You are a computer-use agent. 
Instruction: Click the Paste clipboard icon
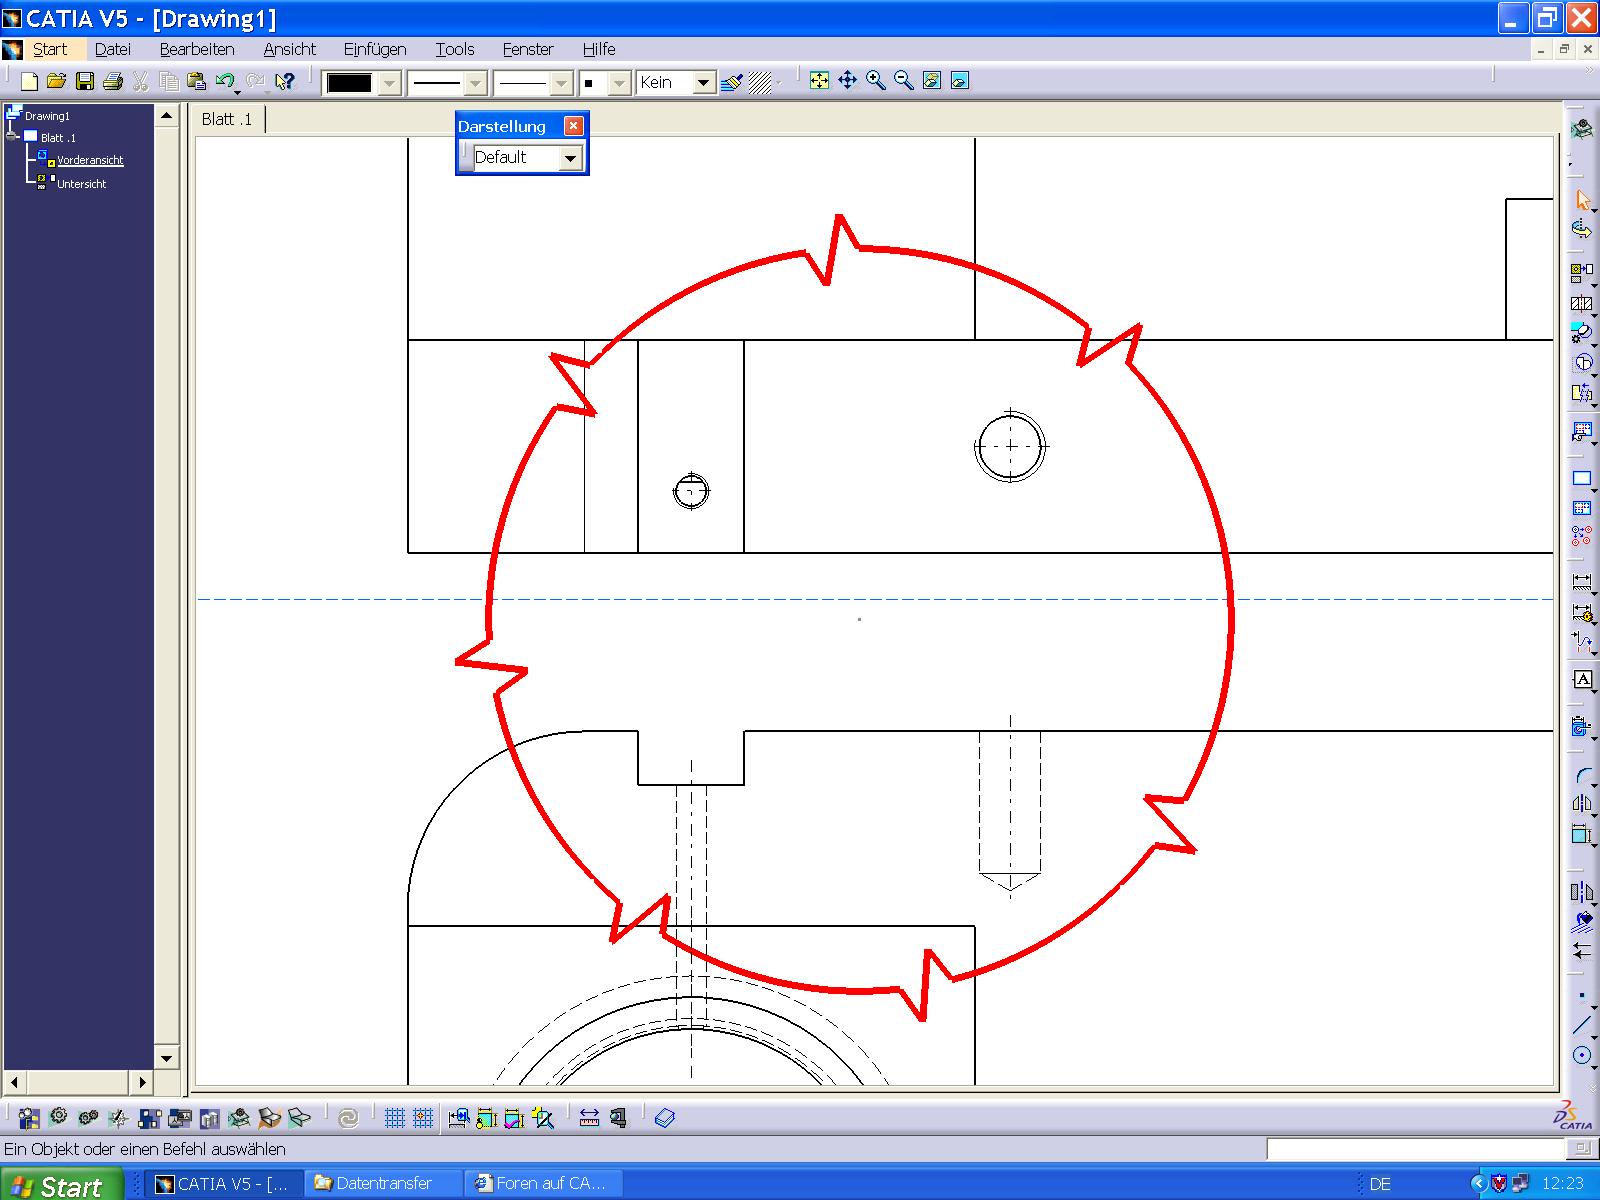tap(197, 82)
